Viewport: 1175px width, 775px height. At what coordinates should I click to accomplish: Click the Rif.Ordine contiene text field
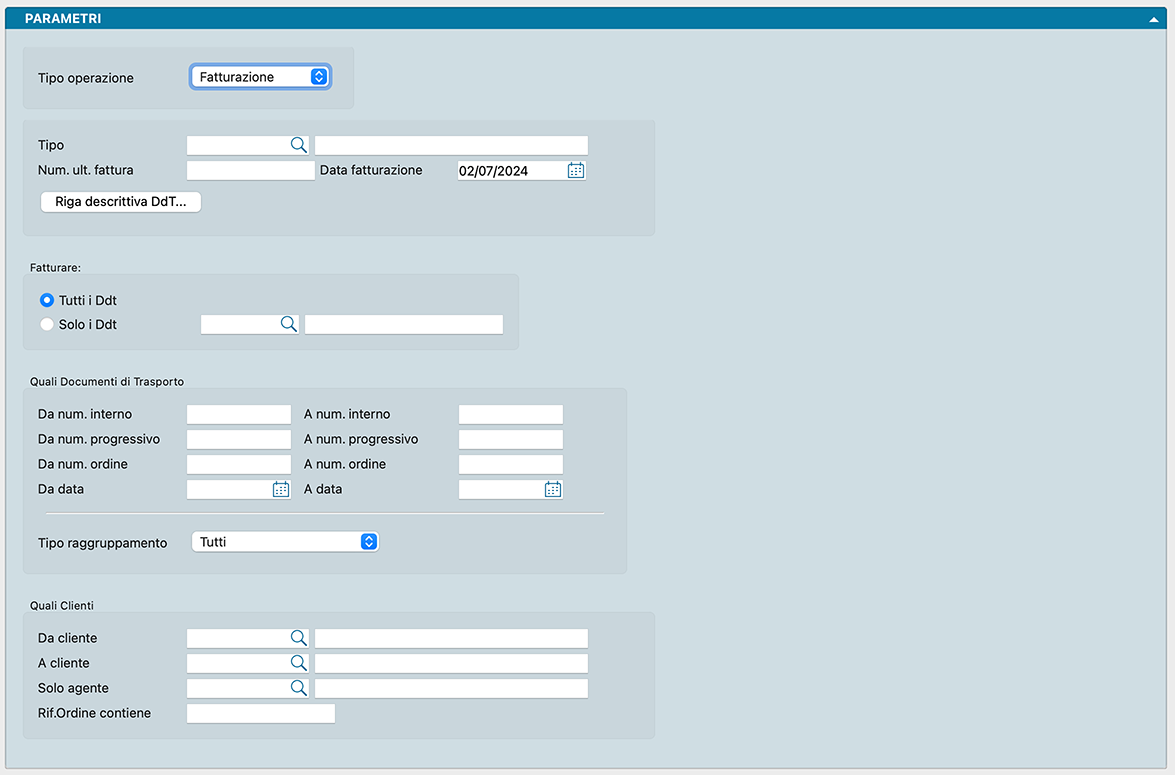pyautogui.click(x=260, y=713)
